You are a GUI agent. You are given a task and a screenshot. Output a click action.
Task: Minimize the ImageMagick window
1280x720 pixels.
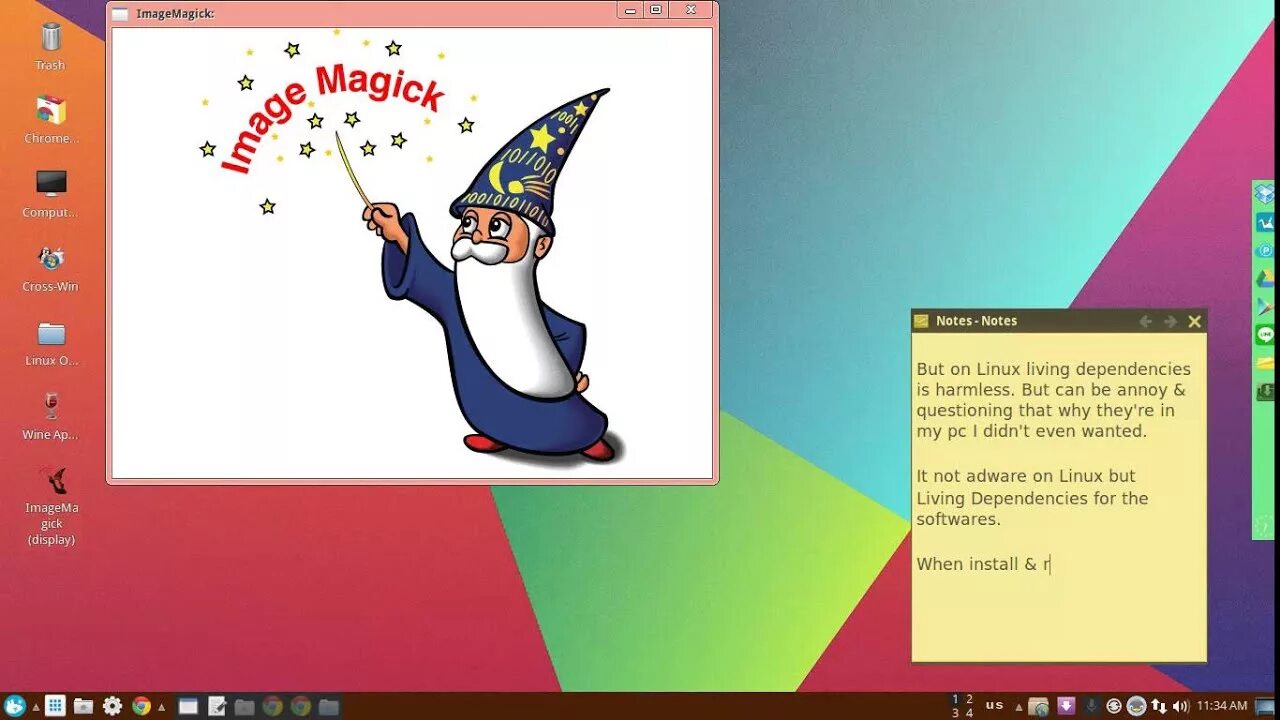tap(630, 11)
